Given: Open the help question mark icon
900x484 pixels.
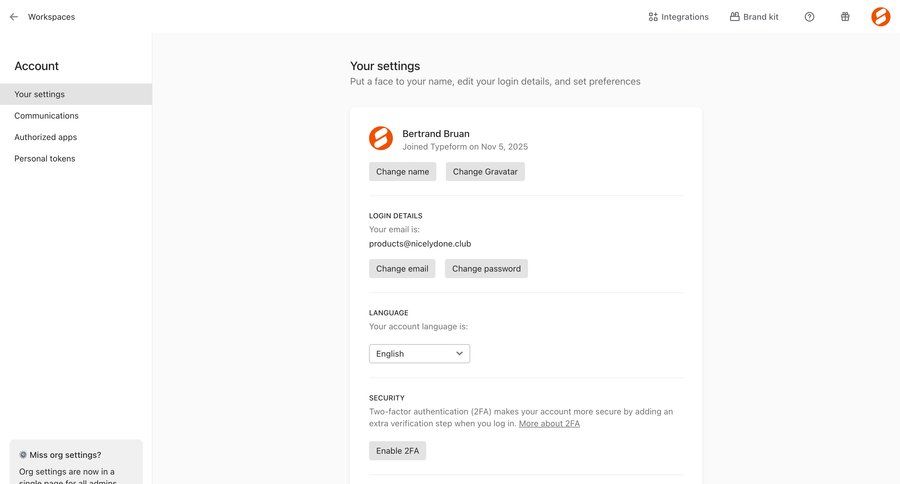Looking at the screenshot, I should (x=809, y=17).
